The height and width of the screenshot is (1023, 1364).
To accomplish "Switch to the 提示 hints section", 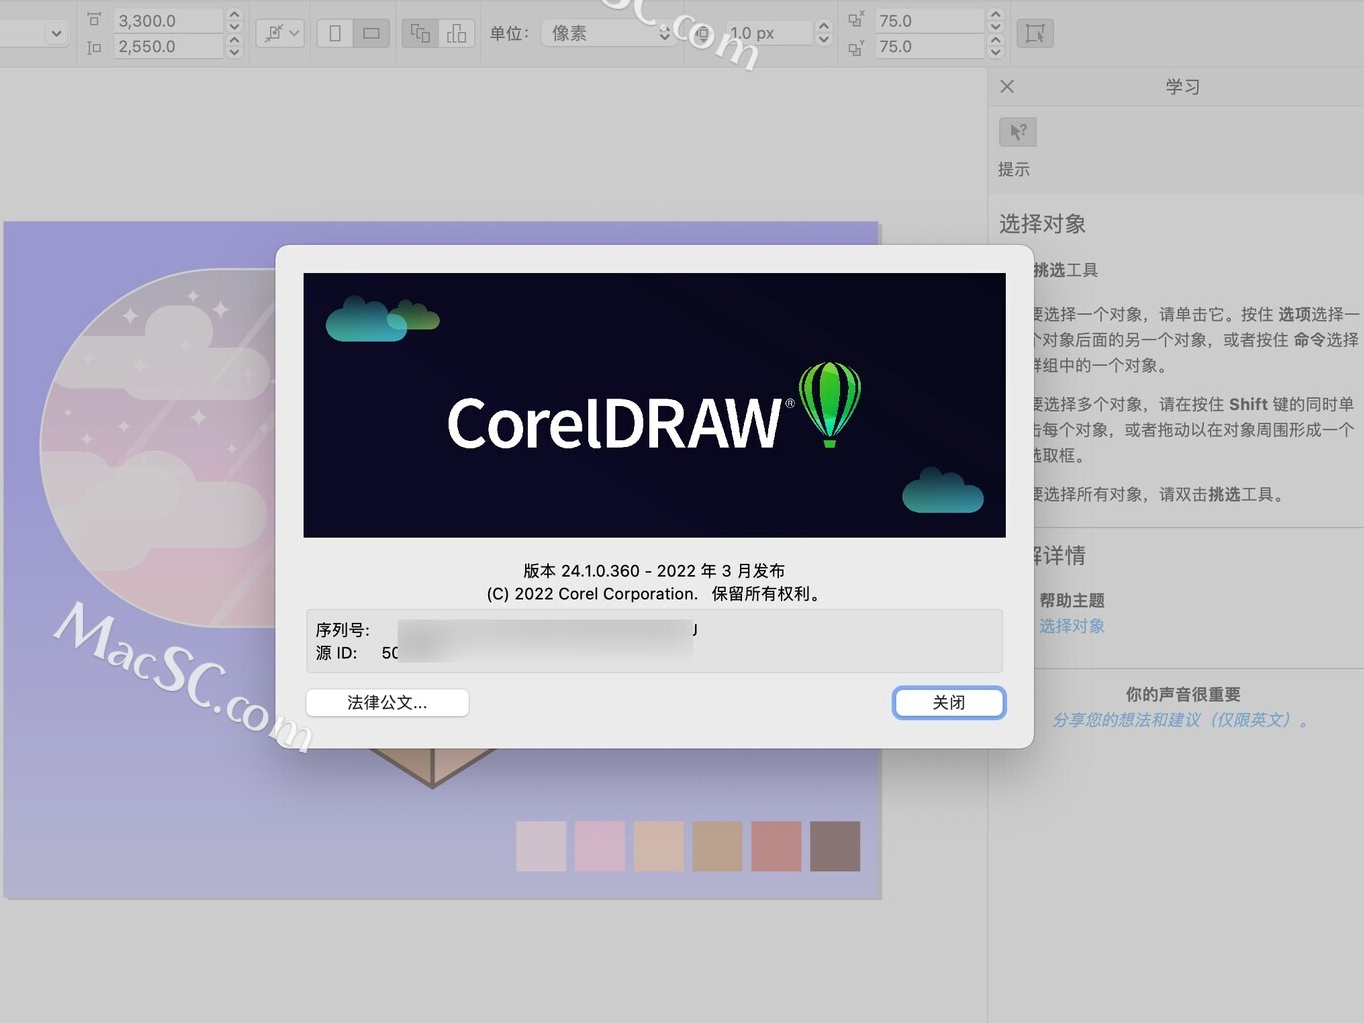I will pyautogui.click(x=1014, y=170).
